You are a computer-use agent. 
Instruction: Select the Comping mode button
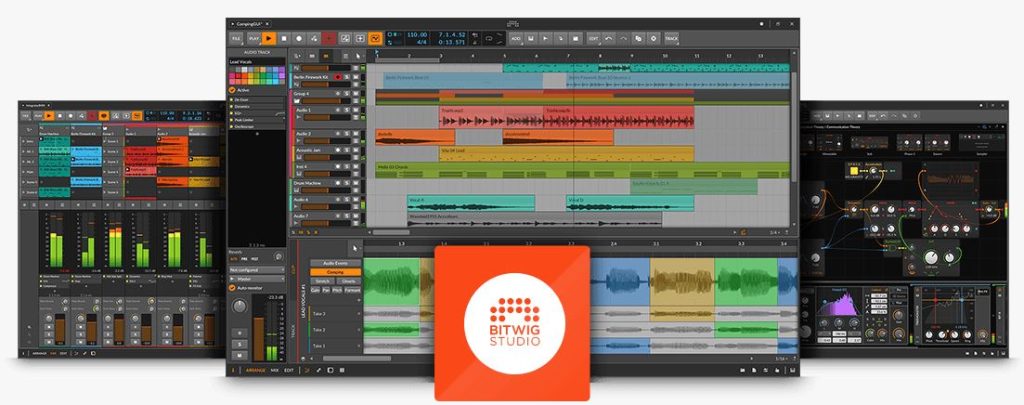(335, 272)
